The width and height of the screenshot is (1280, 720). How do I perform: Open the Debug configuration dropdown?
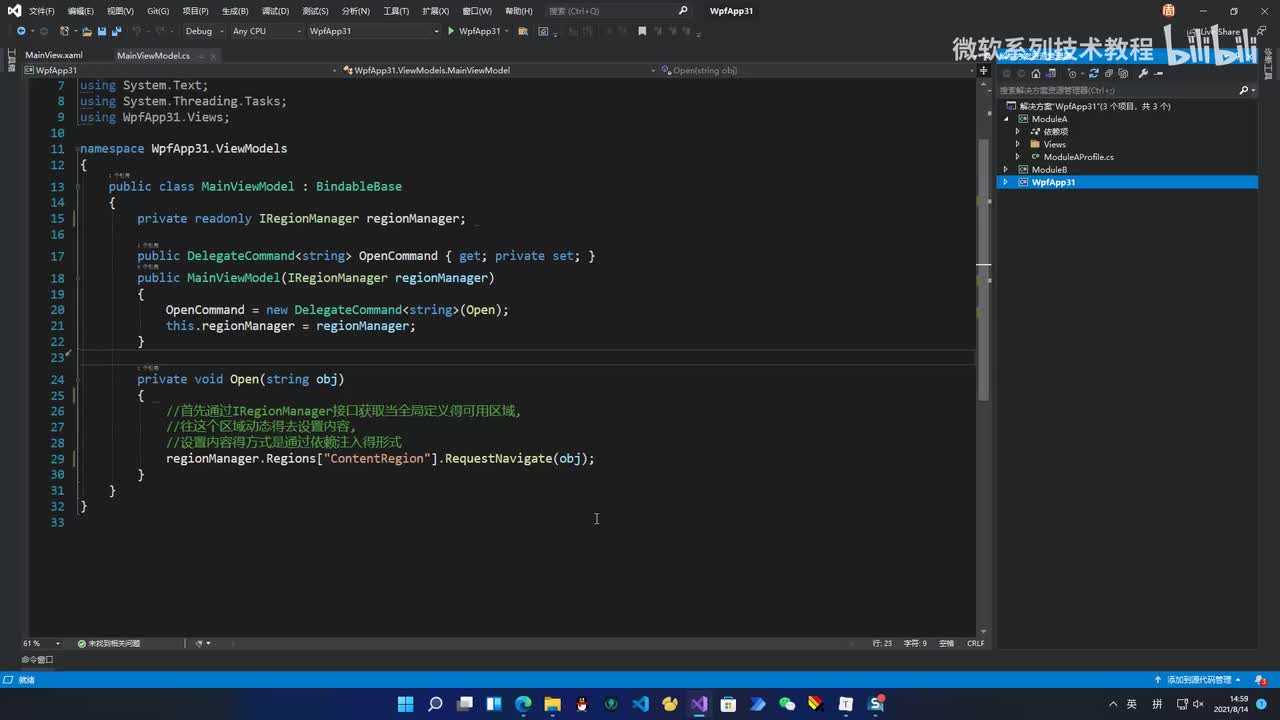(202, 31)
